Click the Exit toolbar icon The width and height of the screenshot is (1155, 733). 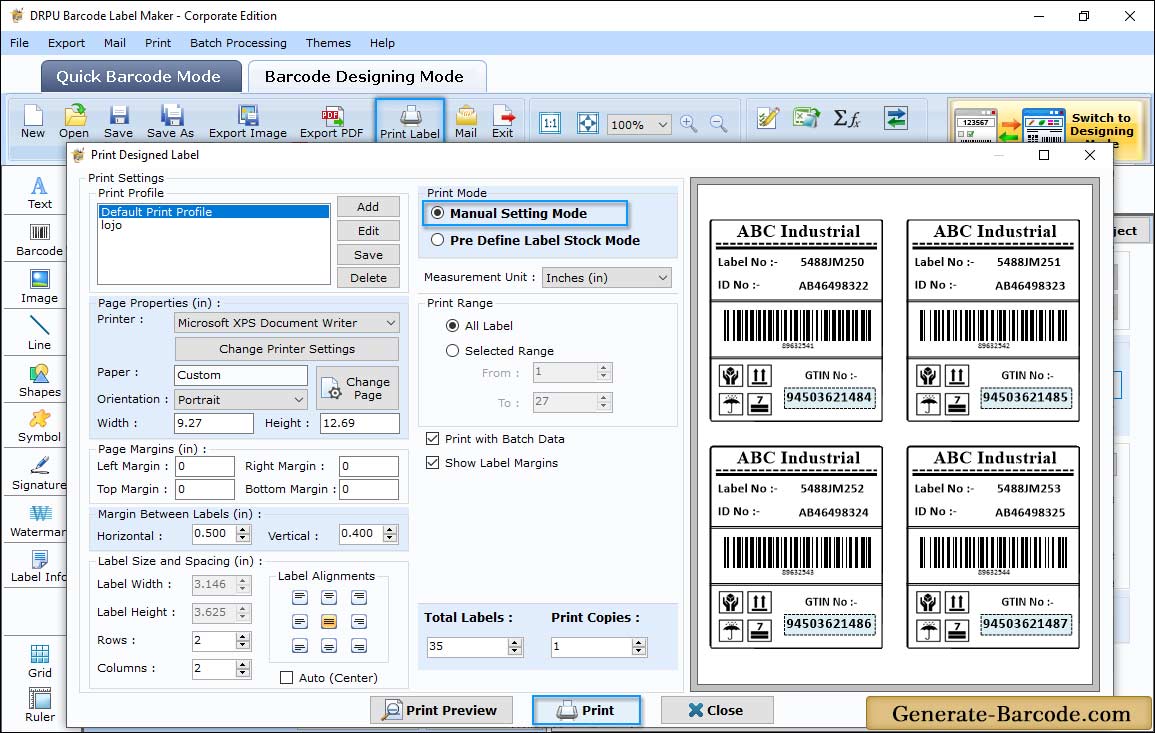503,122
